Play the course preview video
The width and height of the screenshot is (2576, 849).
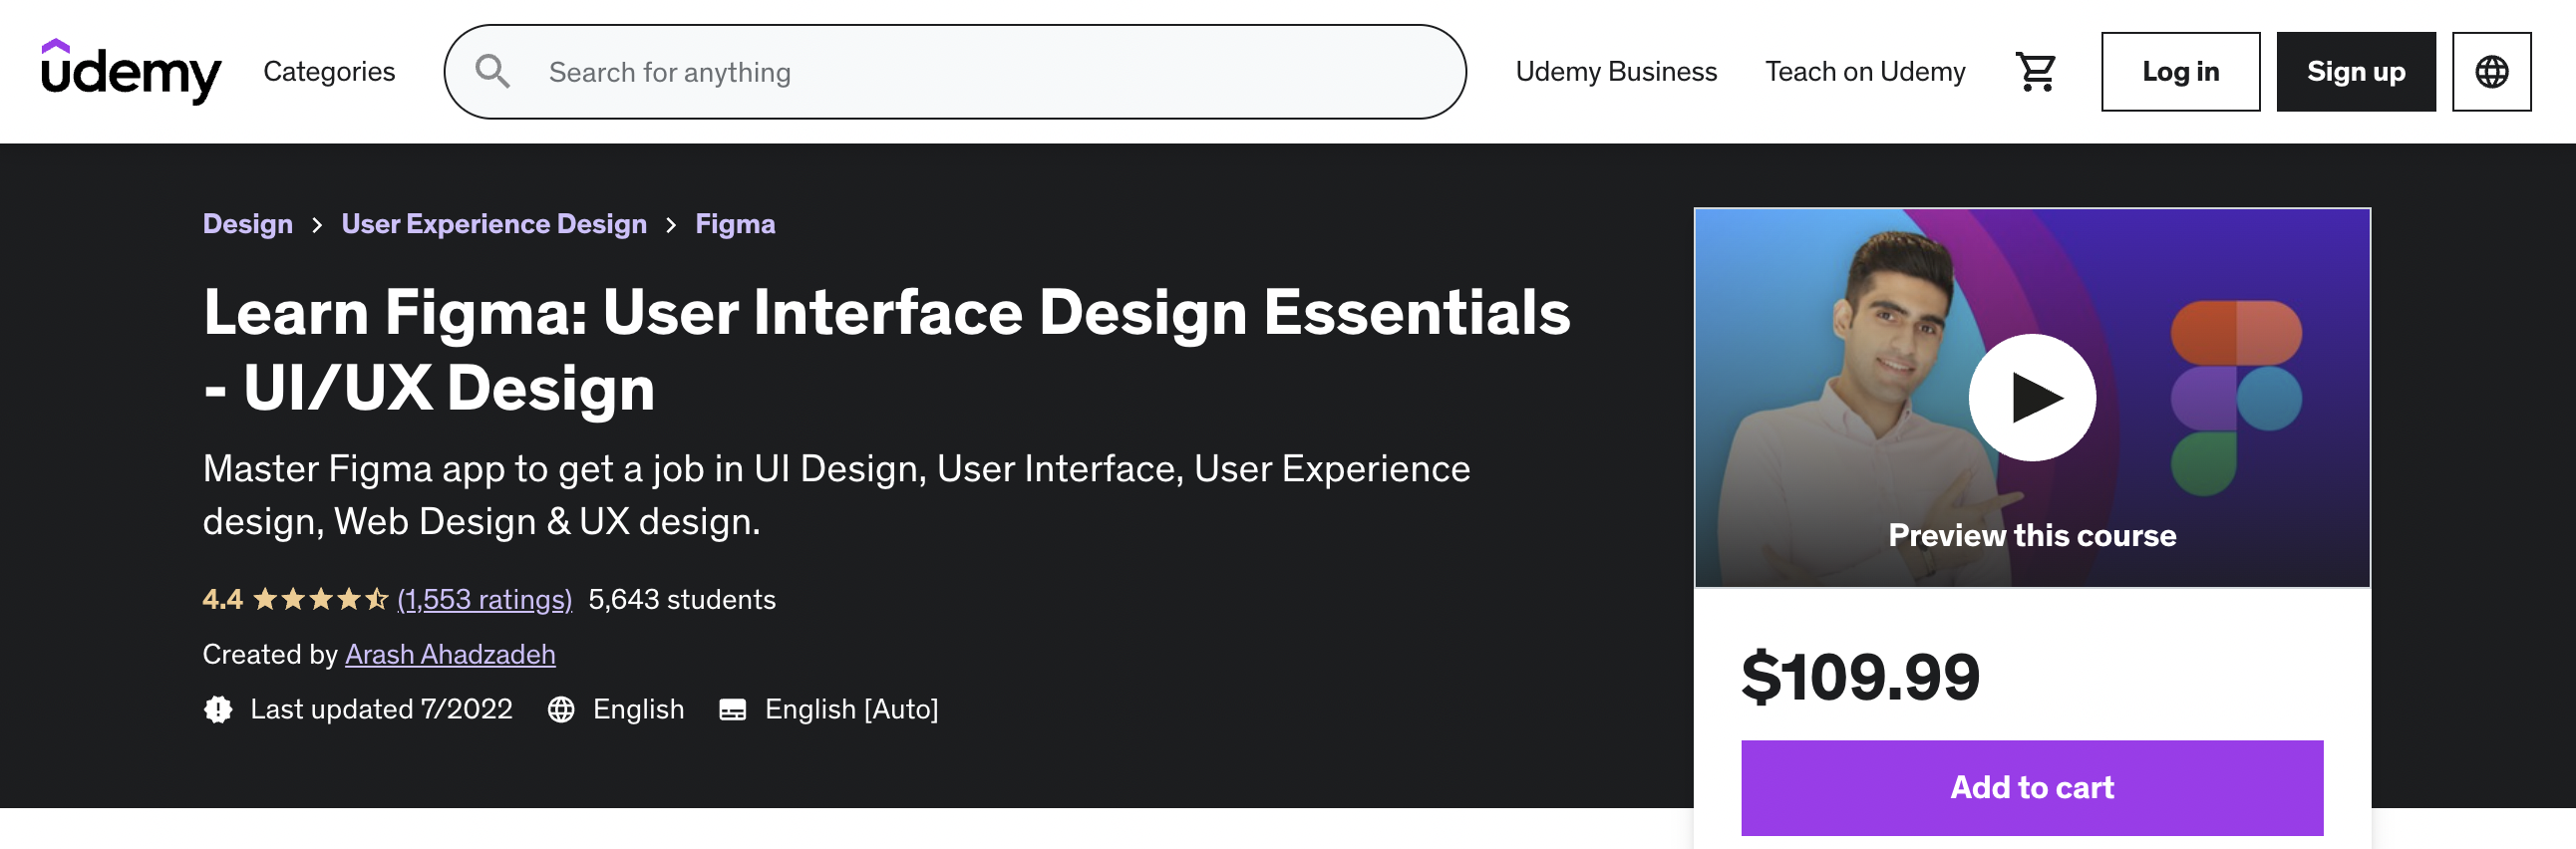click(2032, 397)
